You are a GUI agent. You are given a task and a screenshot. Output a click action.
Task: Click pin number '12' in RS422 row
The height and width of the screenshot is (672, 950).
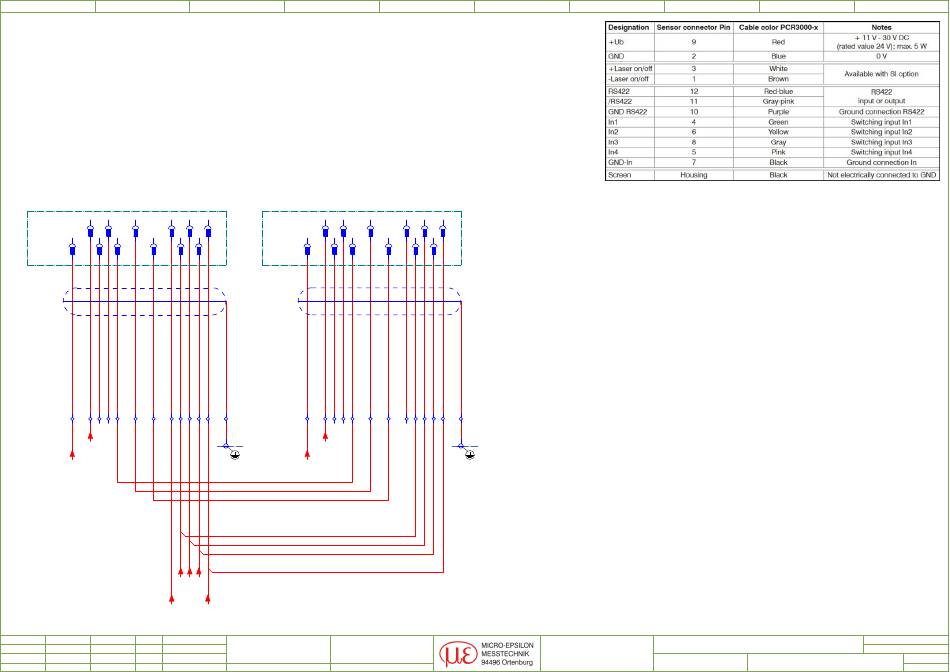[x=693, y=91]
